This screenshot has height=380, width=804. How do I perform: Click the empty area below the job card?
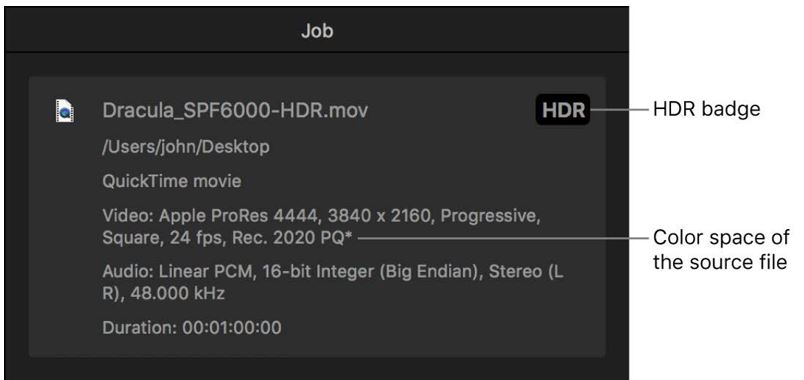[x=317, y=369]
